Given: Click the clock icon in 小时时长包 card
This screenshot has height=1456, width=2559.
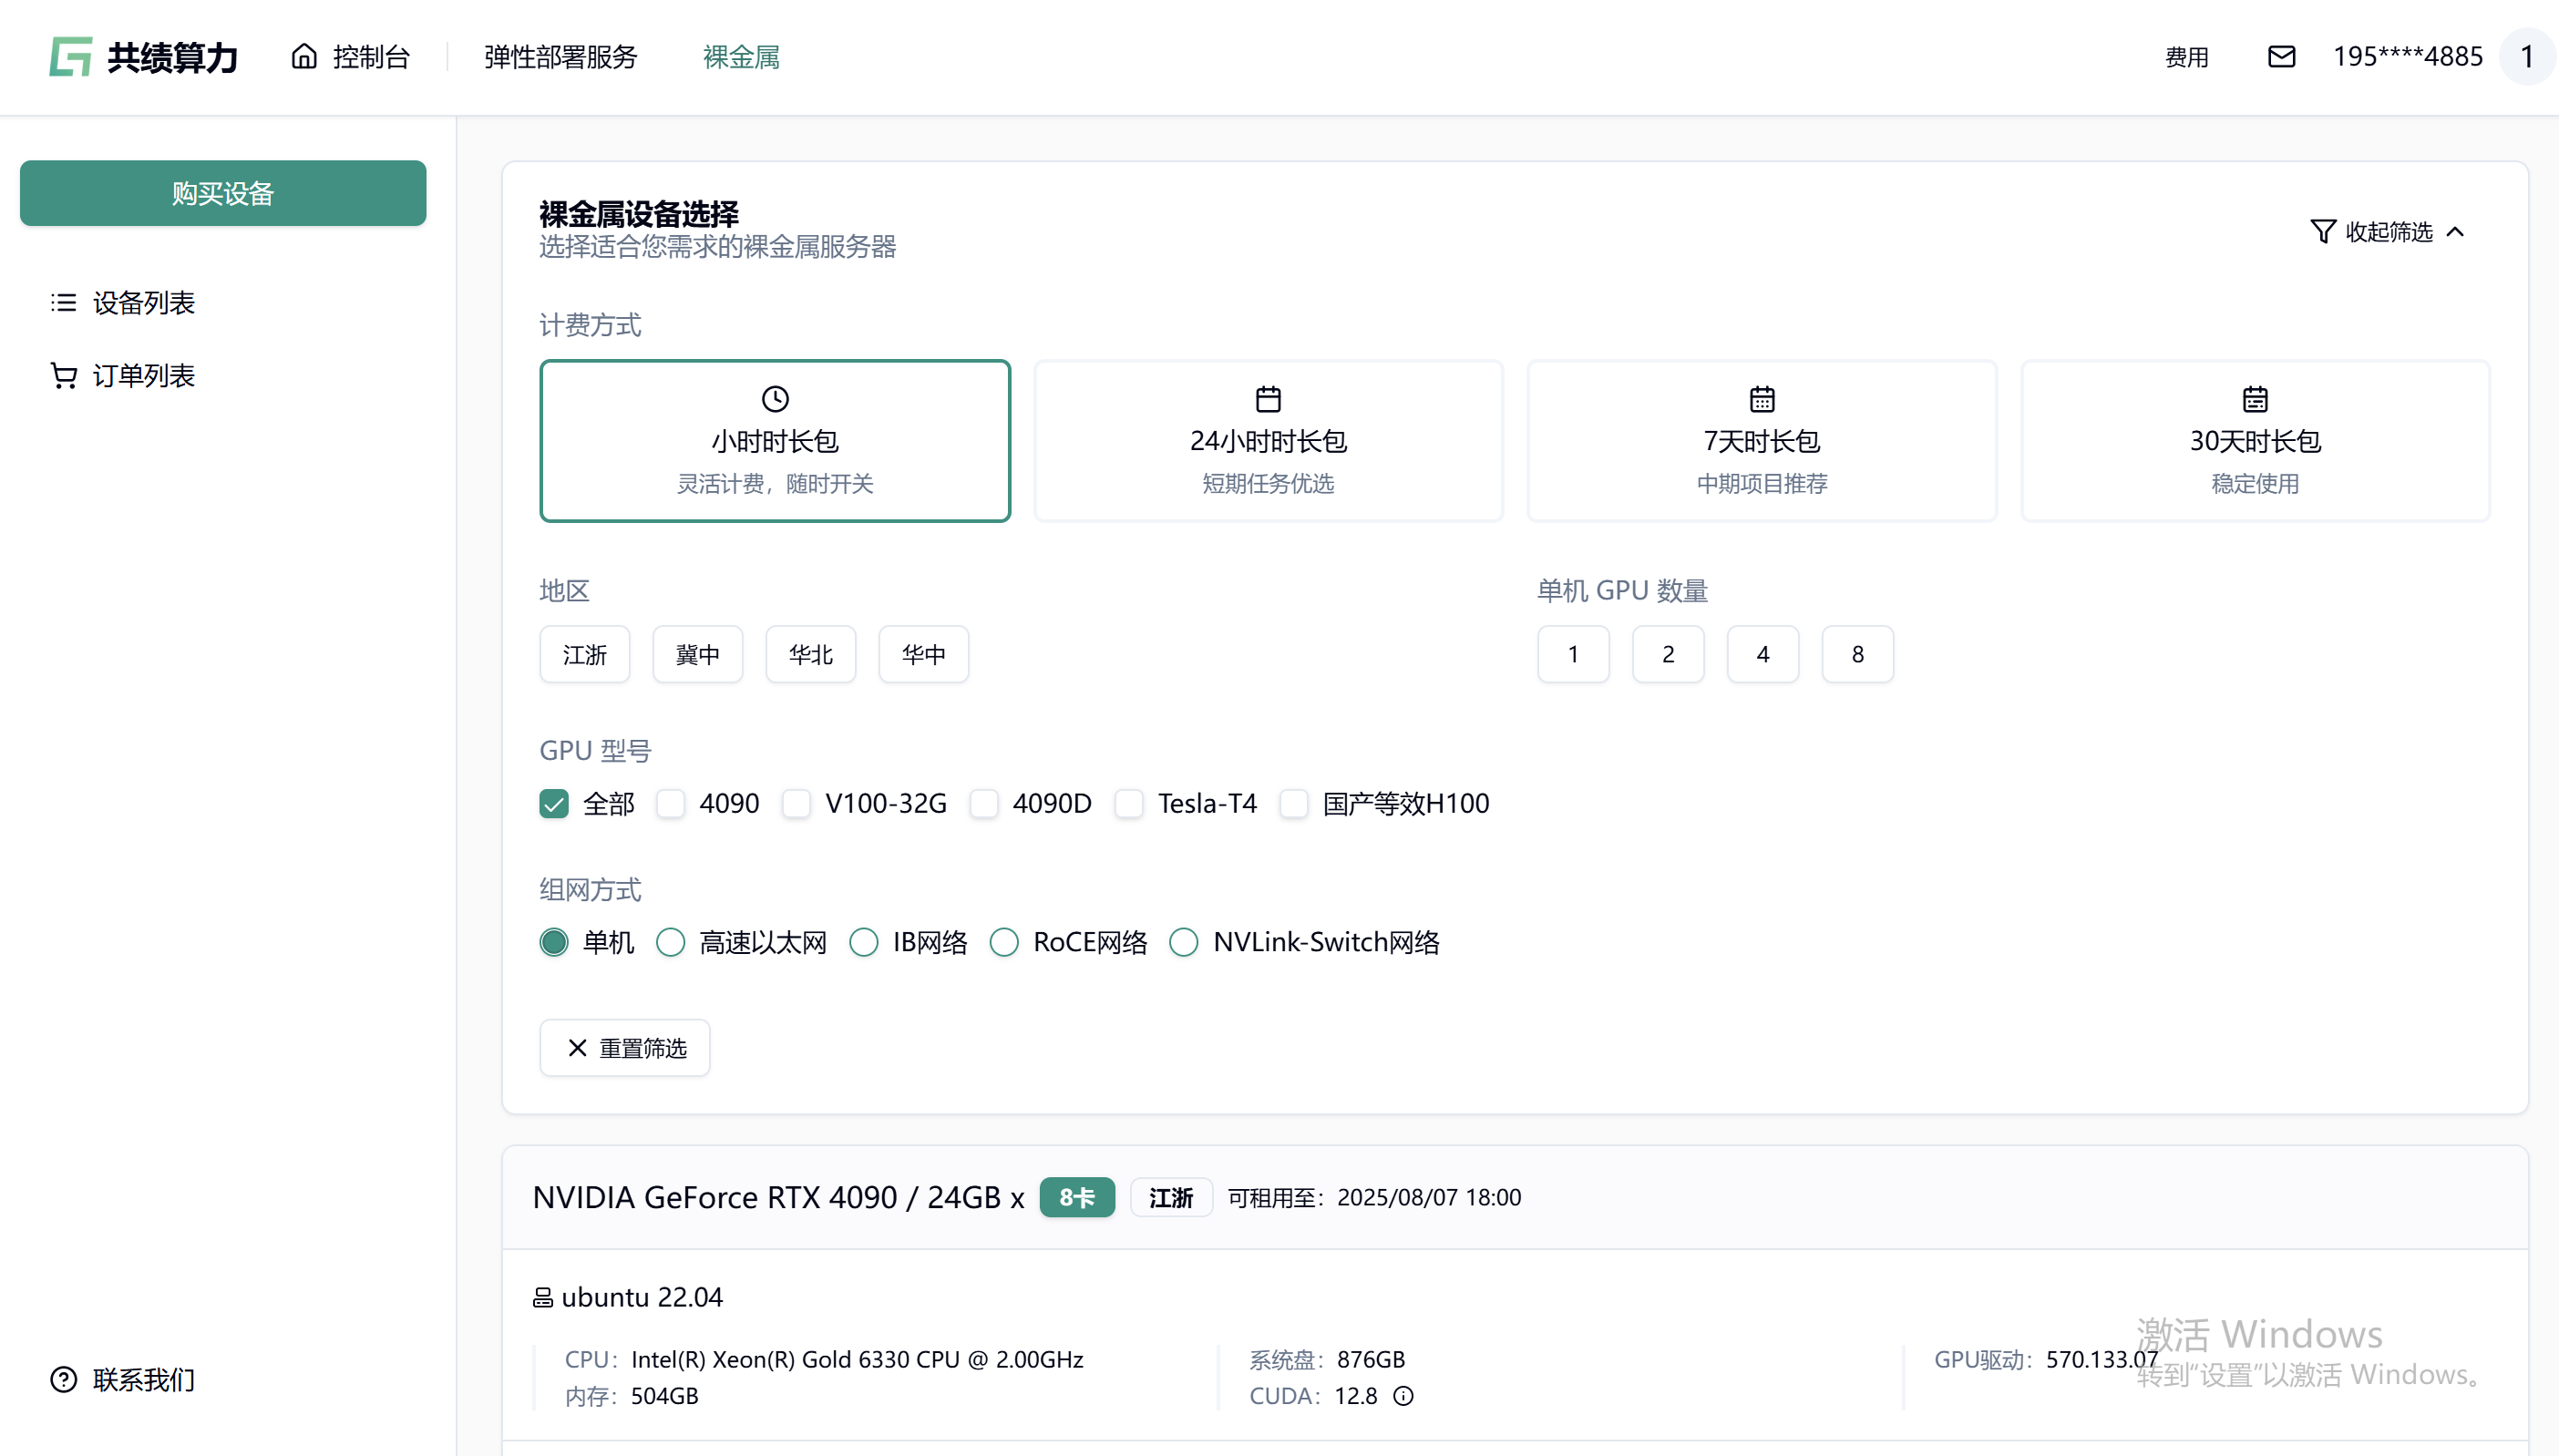Looking at the screenshot, I should pyautogui.click(x=775, y=399).
